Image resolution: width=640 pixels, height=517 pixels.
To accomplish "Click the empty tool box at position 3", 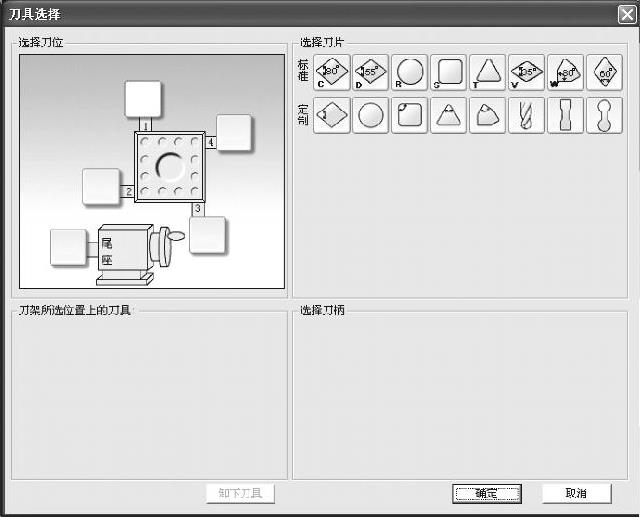I will (x=207, y=235).
